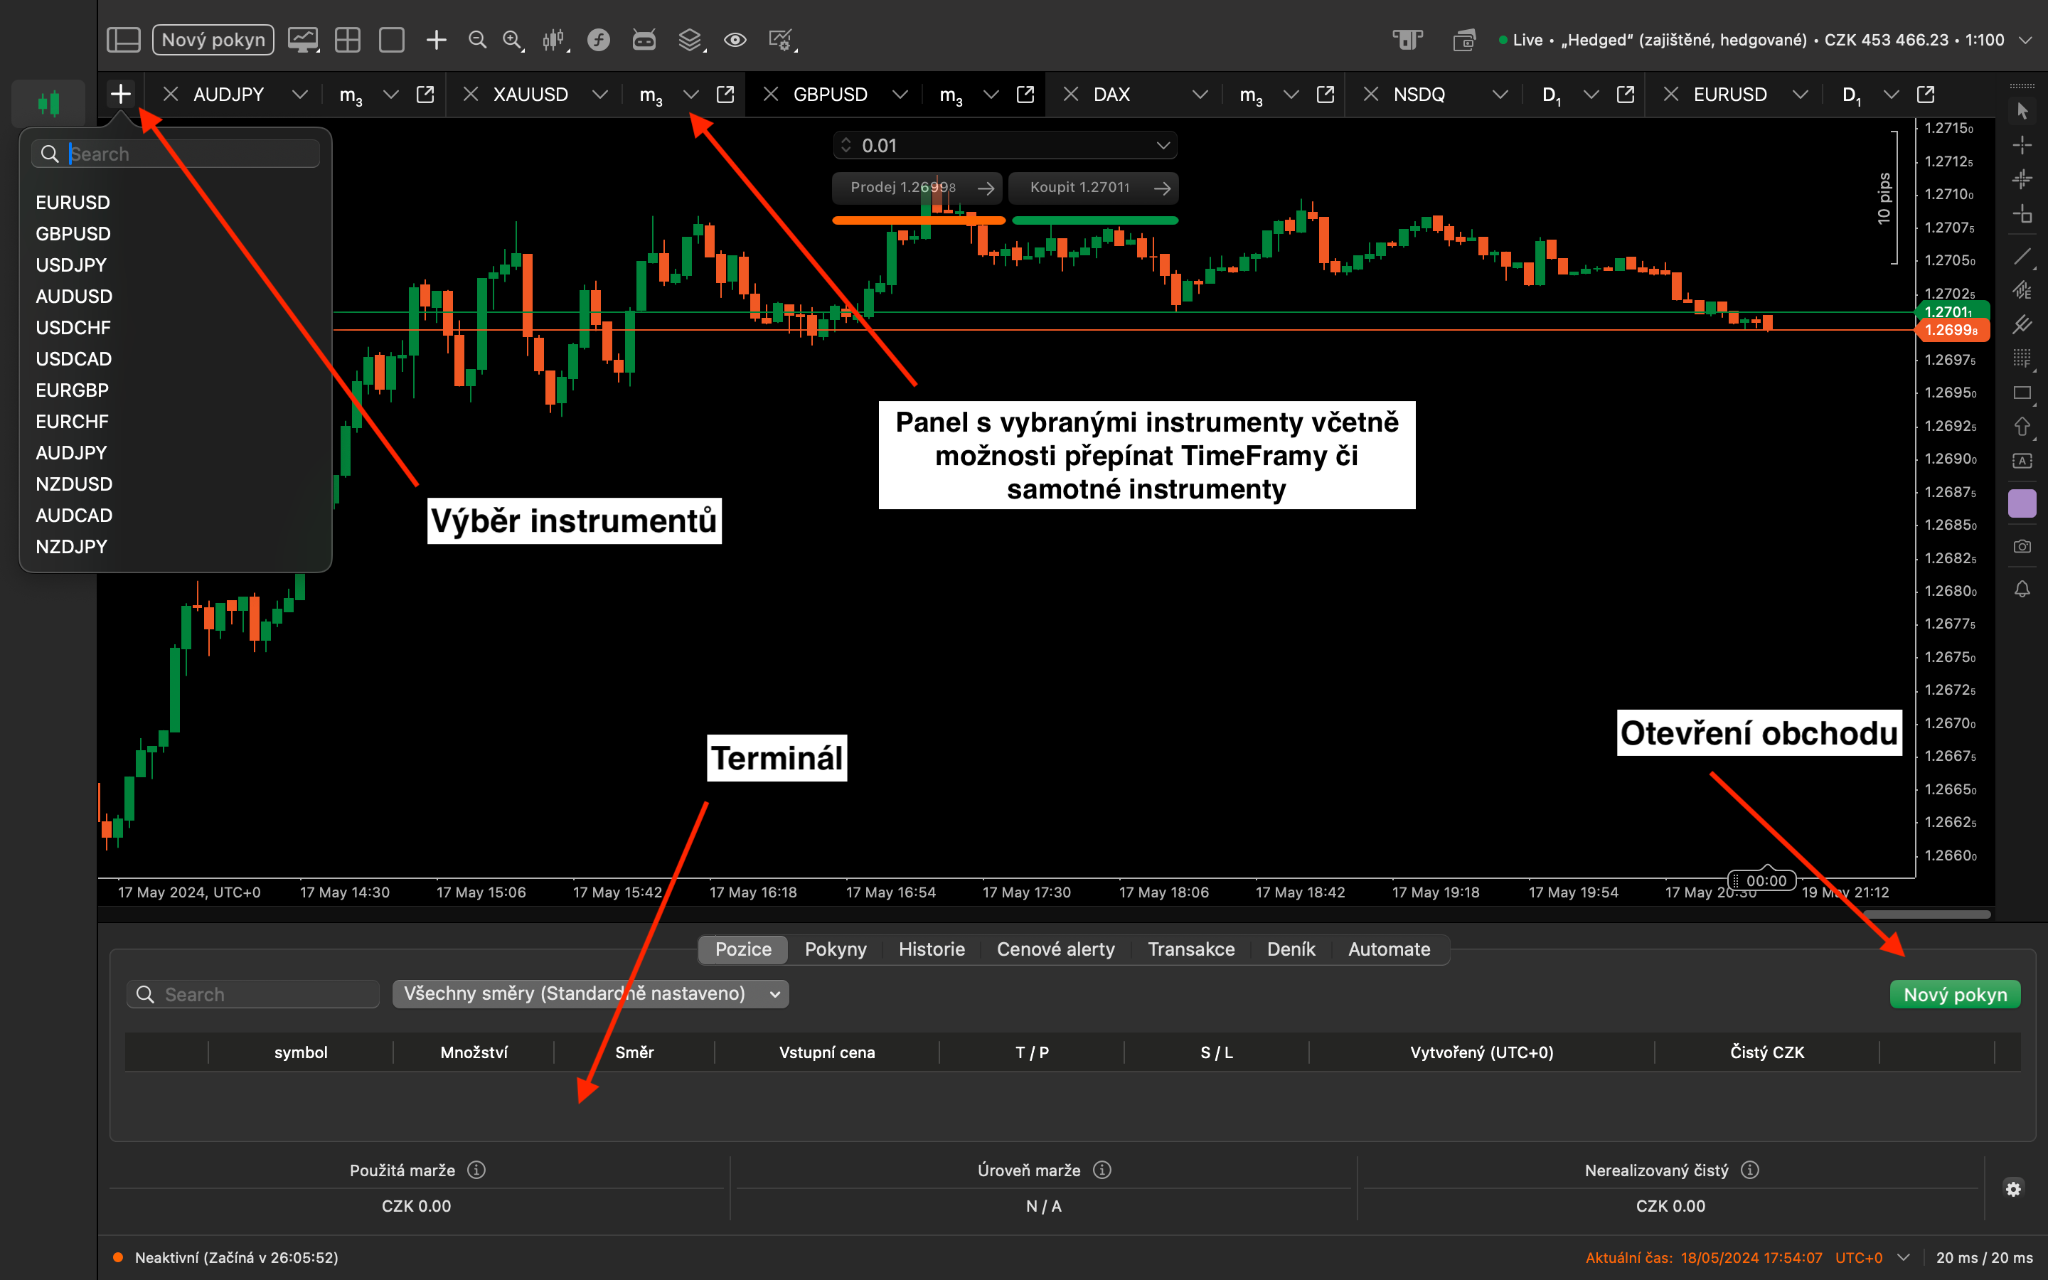The image size is (2048, 1280).
Task: Click the Prodej 1.26998 sell button
Action: tap(916, 187)
